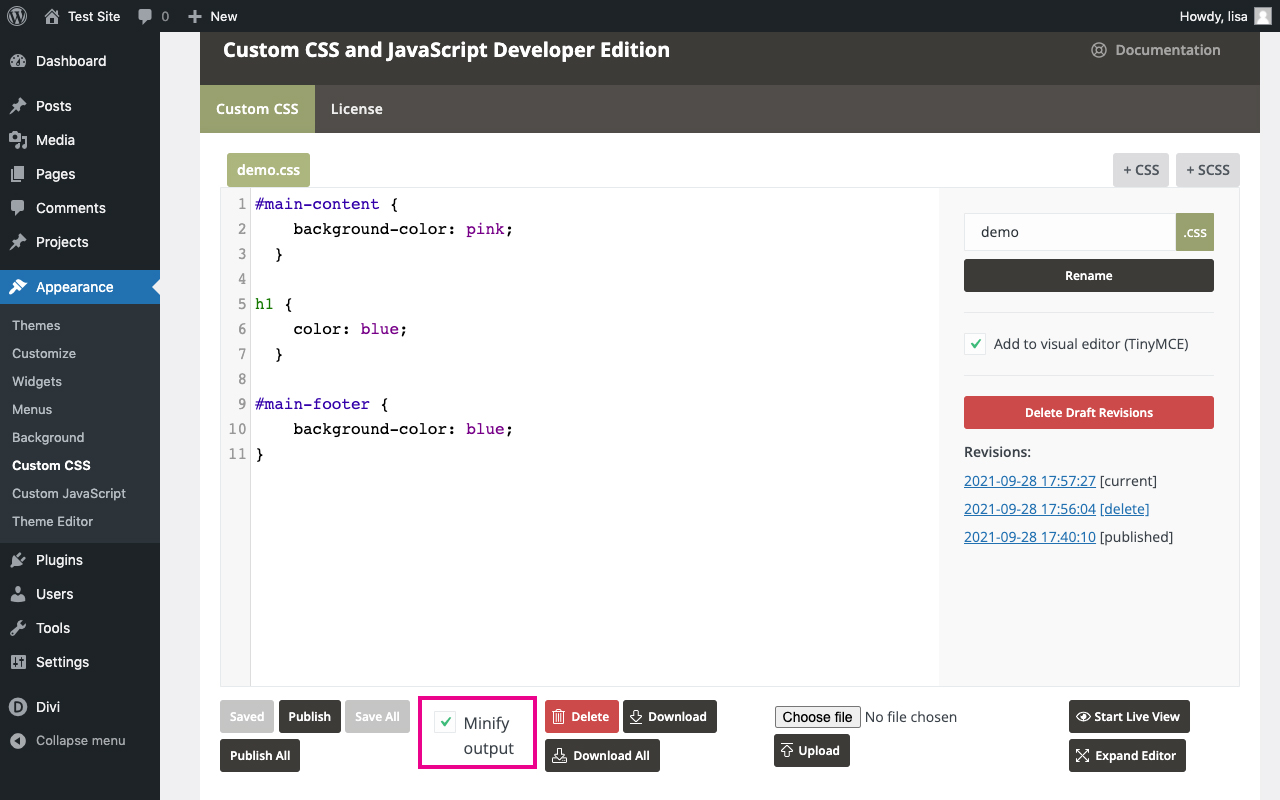Click the Media icon in sidebar
The height and width of the screenshot is (800, 1280).
(18, 140)
